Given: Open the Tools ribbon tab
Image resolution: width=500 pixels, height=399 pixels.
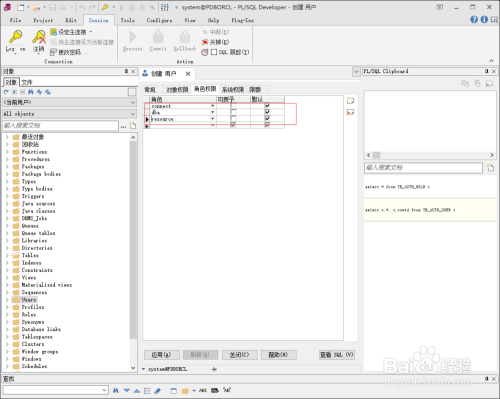Looking at the screenshot, I should [128, 20].
